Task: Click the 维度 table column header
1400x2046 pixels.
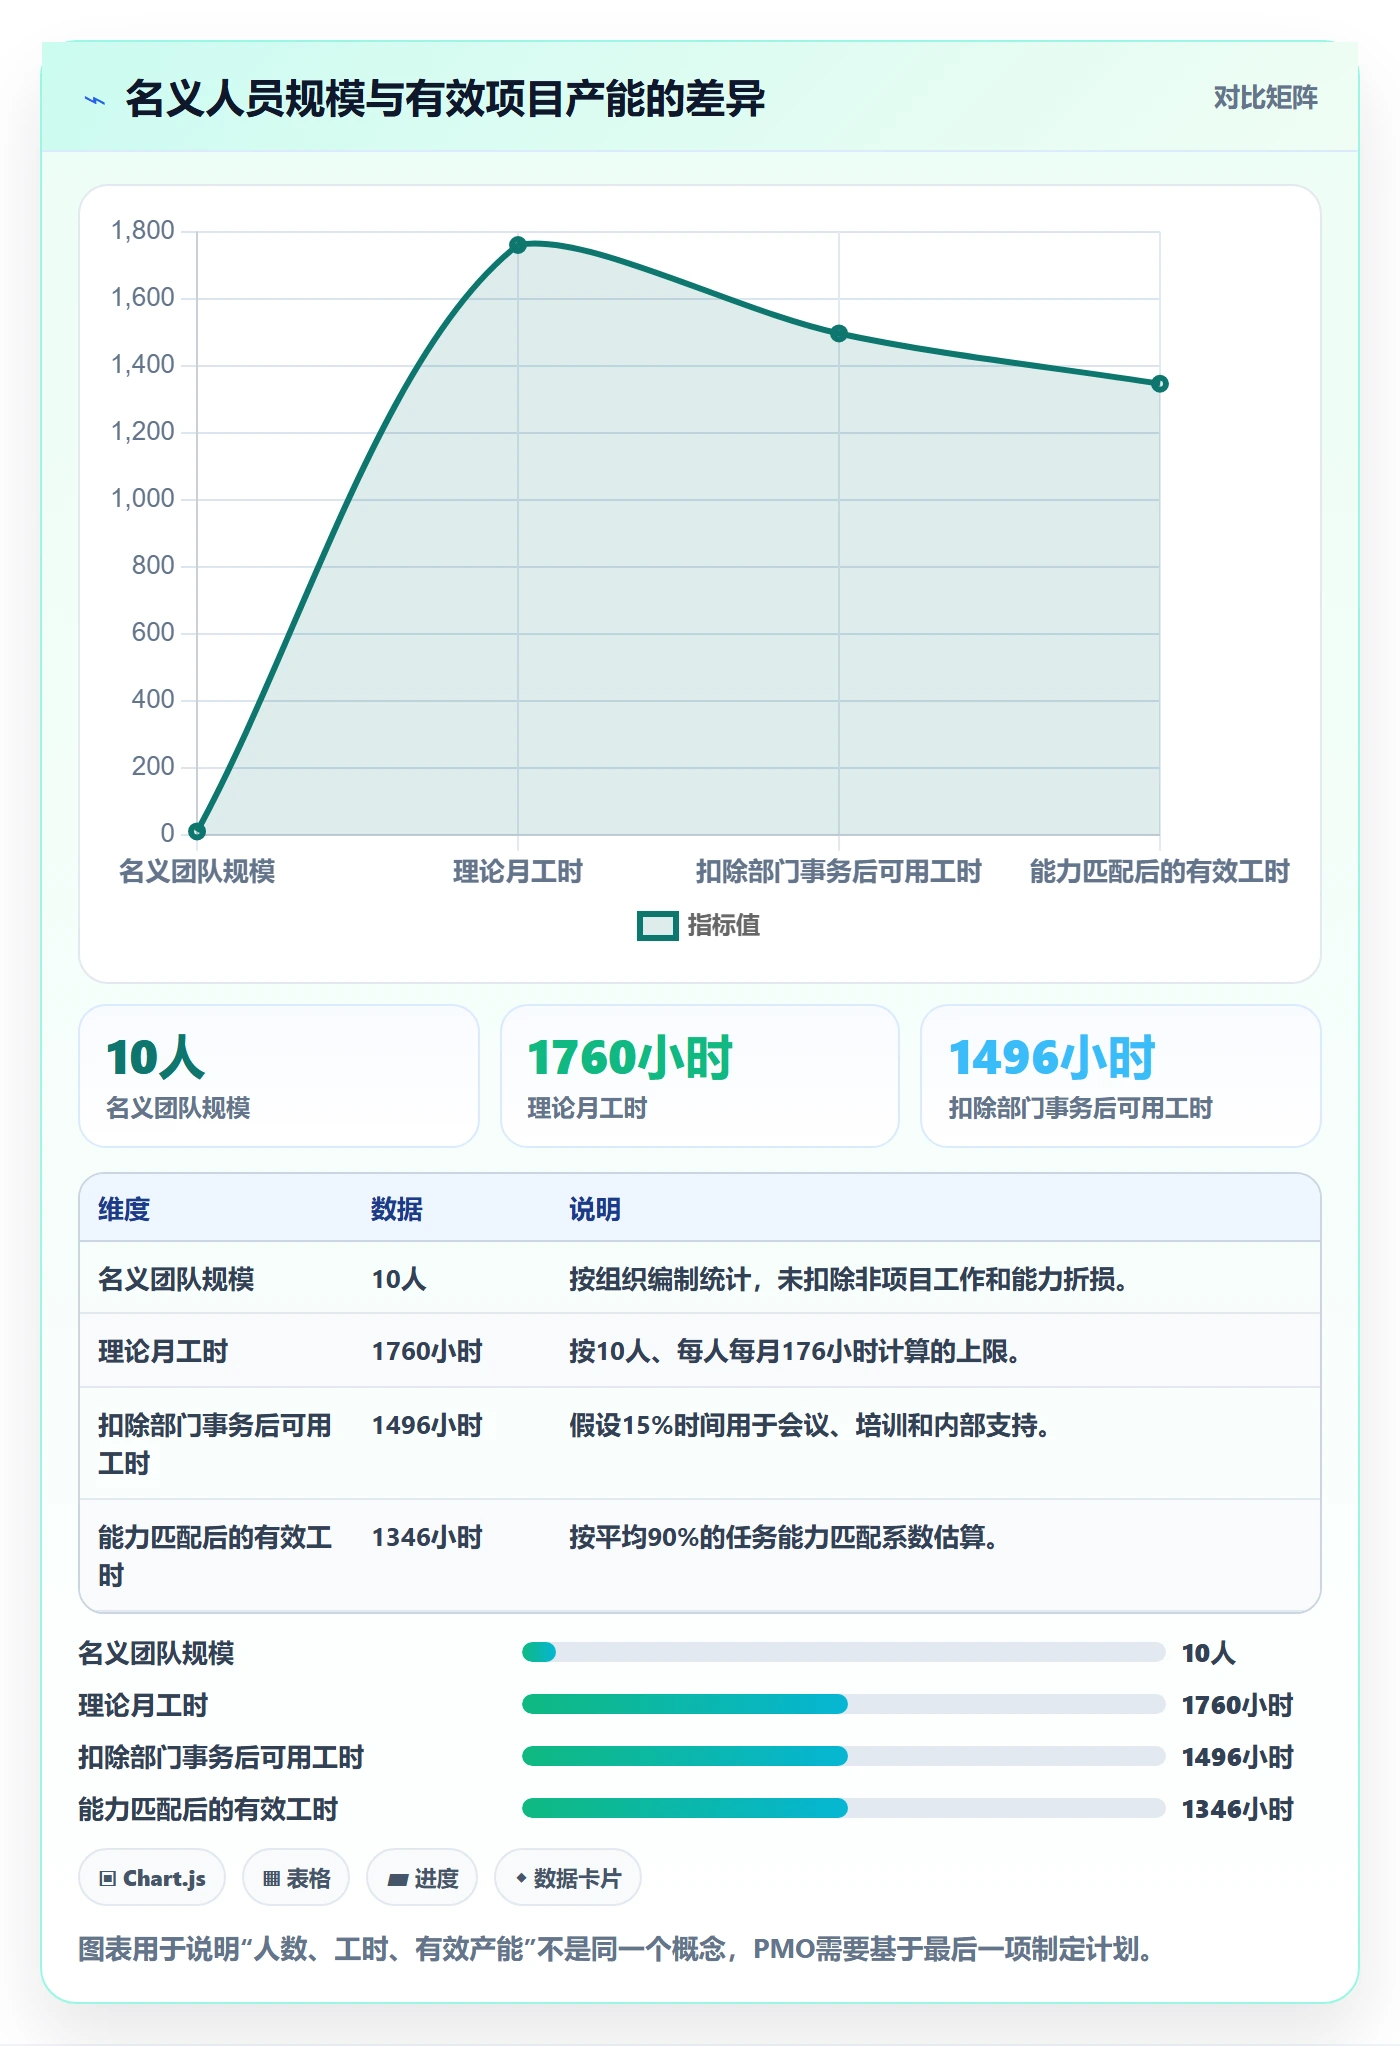Action: [124, 1209]
